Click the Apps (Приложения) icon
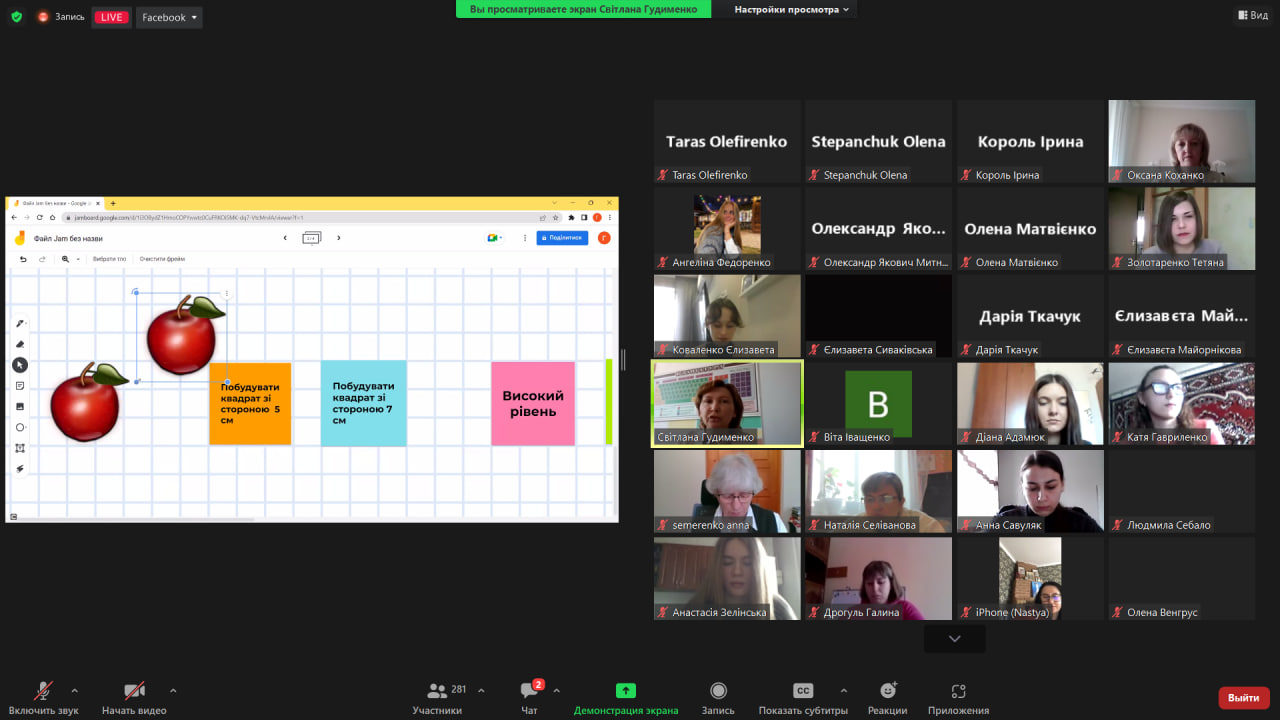 pyautogui.click(x=958, y=691)
